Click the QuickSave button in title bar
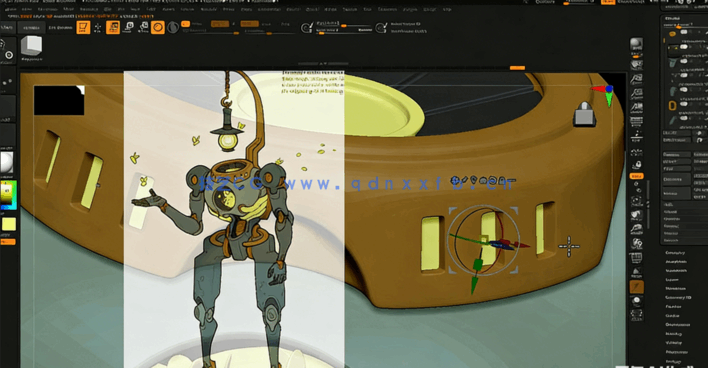708x368 pixels. [x=545, y=2]
